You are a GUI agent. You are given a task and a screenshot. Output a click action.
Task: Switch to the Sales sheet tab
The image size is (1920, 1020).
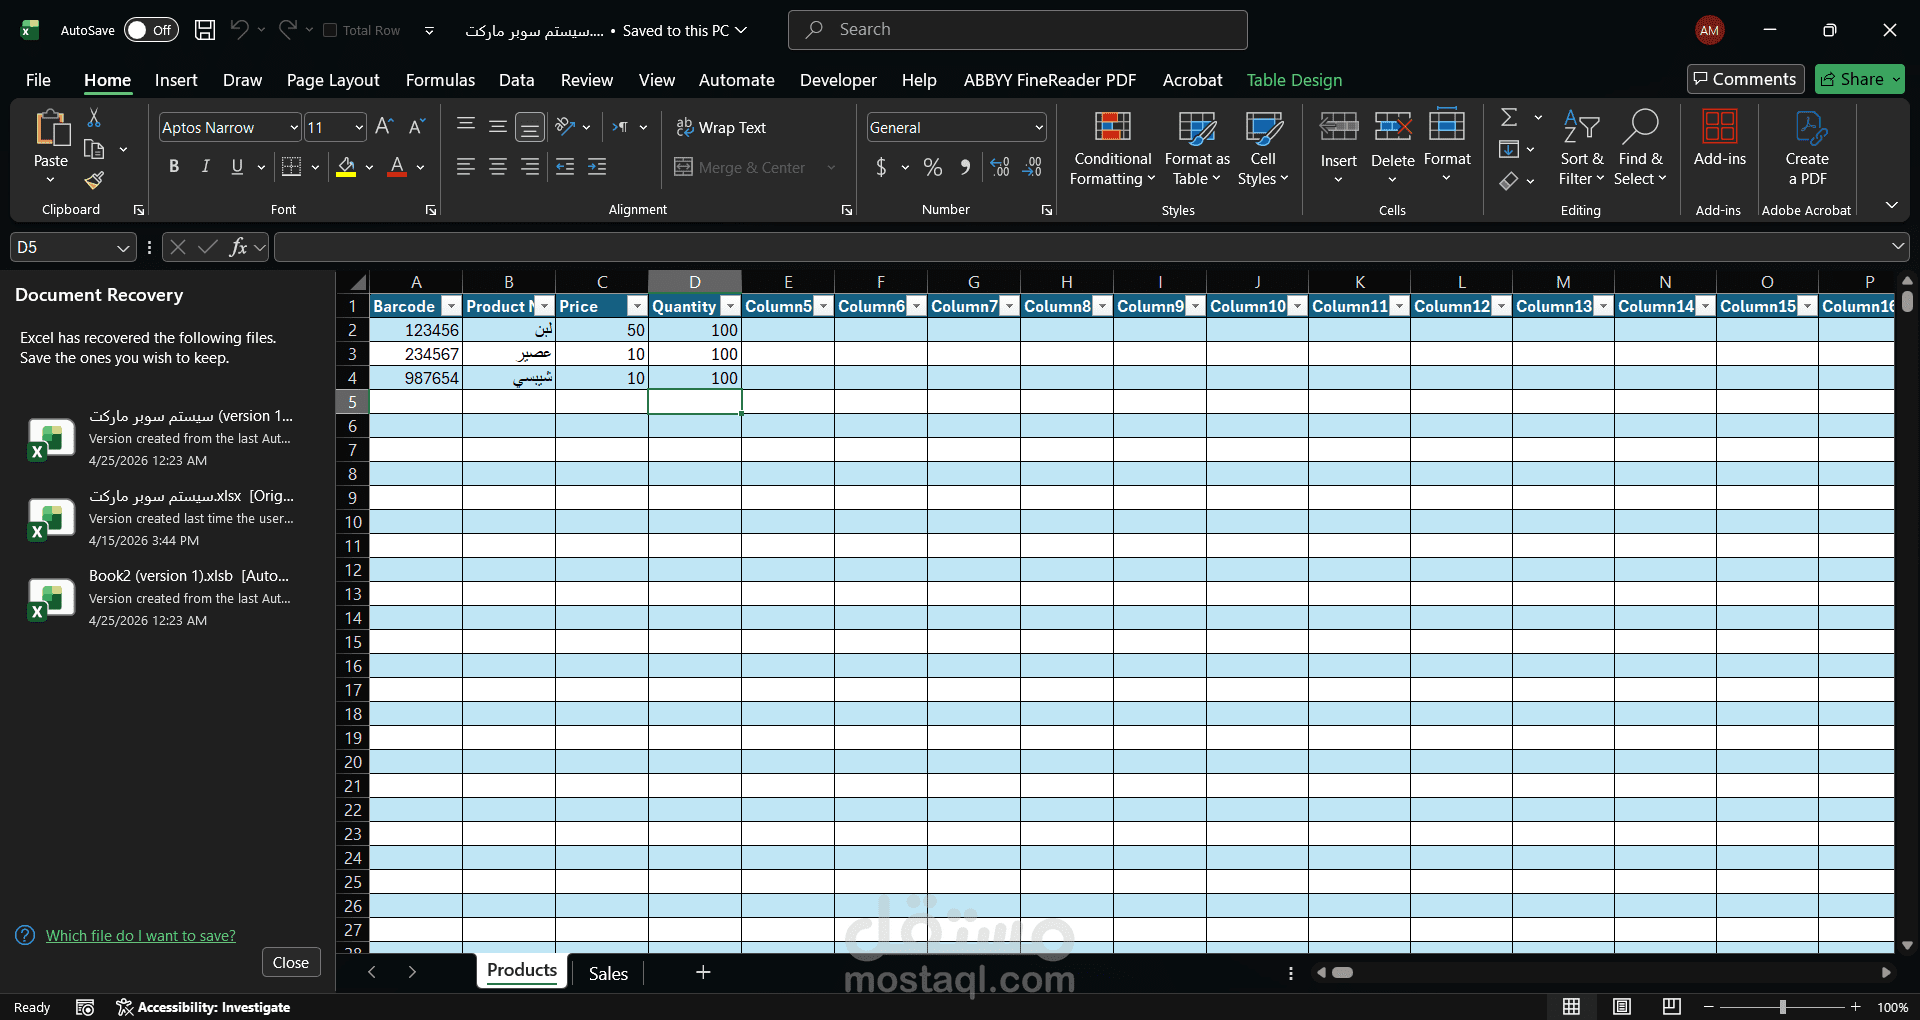[x=608, y=973]
